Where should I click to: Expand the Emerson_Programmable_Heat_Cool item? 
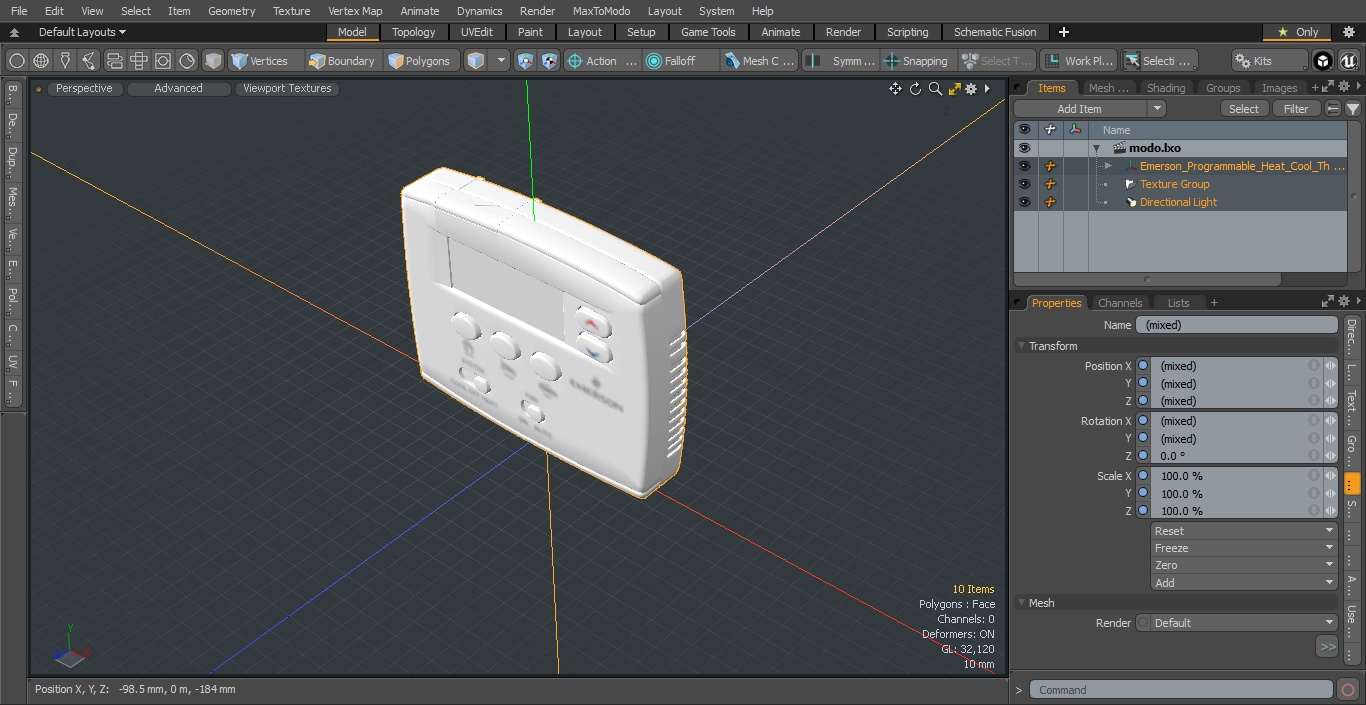point(1108,166)
